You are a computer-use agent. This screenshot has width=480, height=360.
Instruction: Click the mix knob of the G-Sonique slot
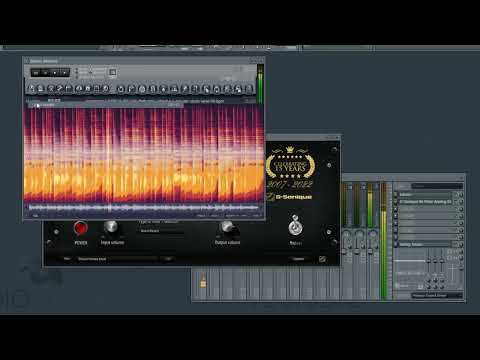[461, 202]
